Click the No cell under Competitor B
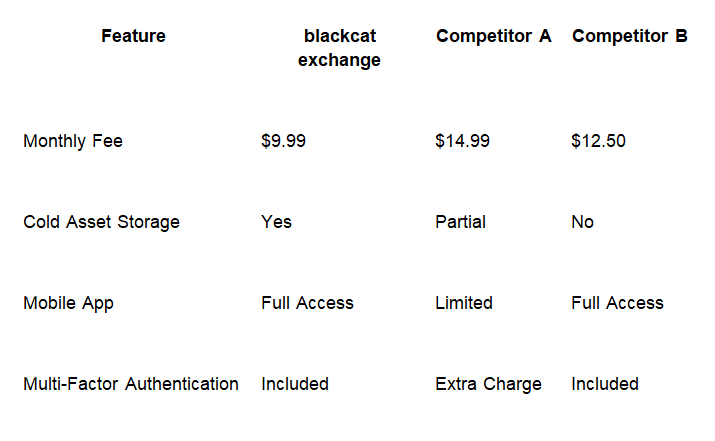715x441 pixels. tap(582, 222)
